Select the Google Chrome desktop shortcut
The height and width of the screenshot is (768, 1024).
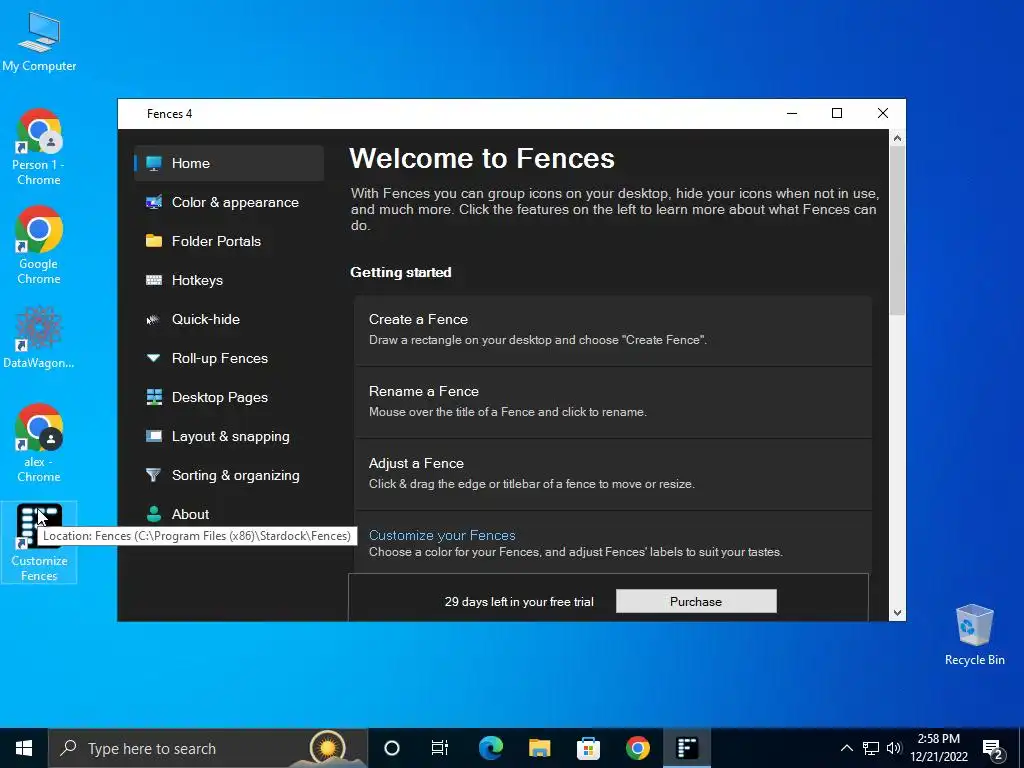pos(39,246)
